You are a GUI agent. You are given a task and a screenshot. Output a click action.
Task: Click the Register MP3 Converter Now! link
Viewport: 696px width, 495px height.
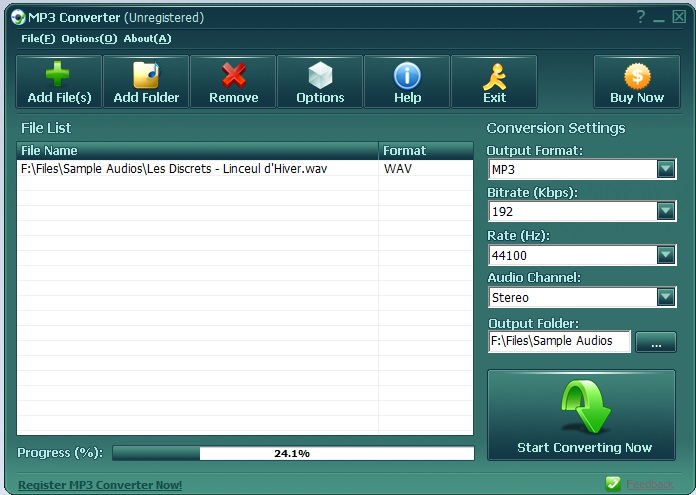(100, 485)
